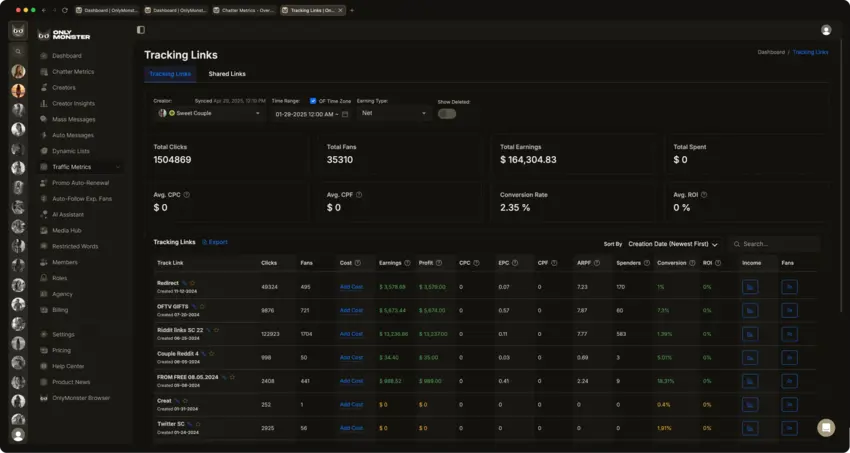Switch to first Dashboard browser tab
The image size is (850, 453).
(107, 10)
